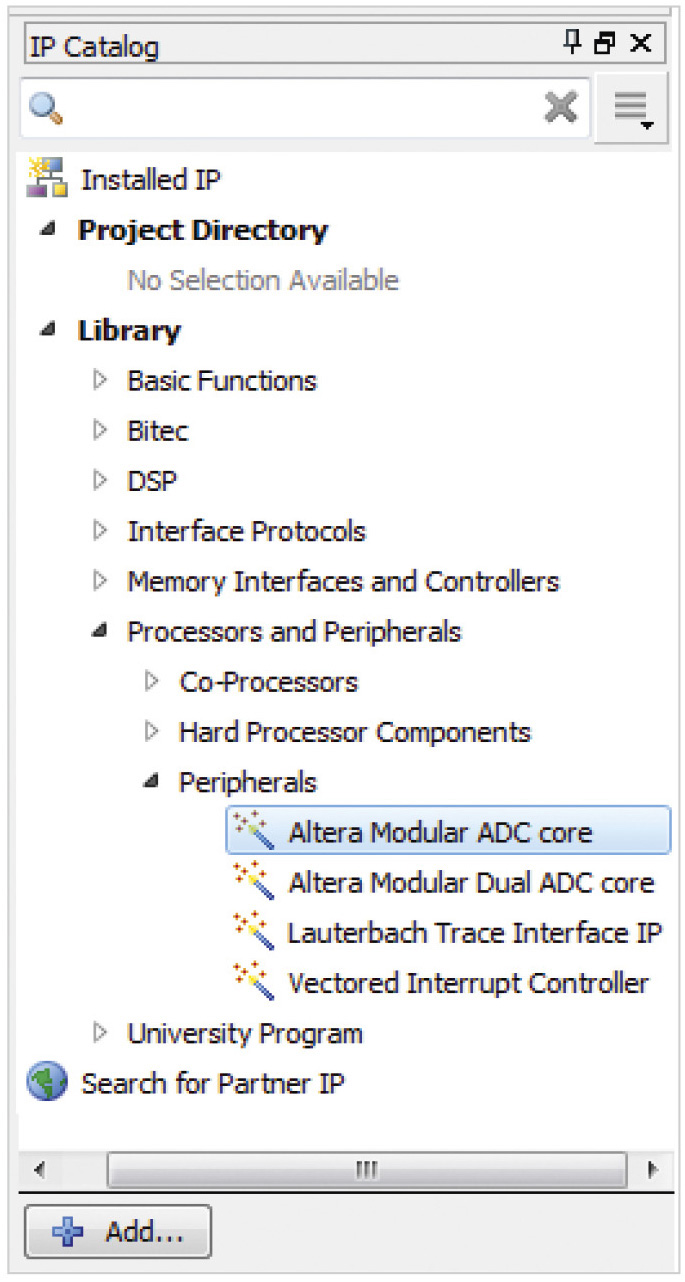The width and height of the screenshot is (685, 1282).
Task: Pin the IP Catalog panel
Action: pos(572,43)
